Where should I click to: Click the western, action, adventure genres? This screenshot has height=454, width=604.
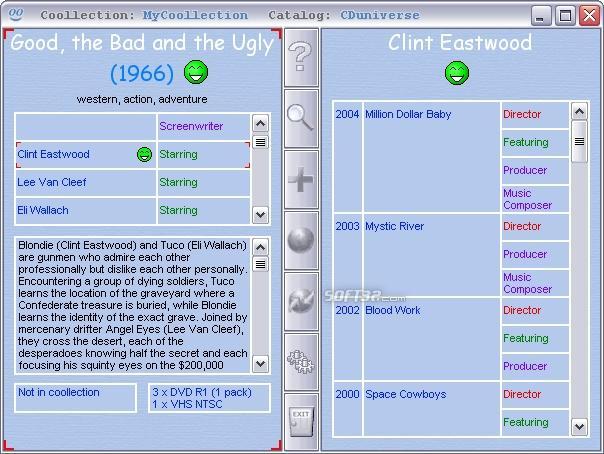[142, 99]
